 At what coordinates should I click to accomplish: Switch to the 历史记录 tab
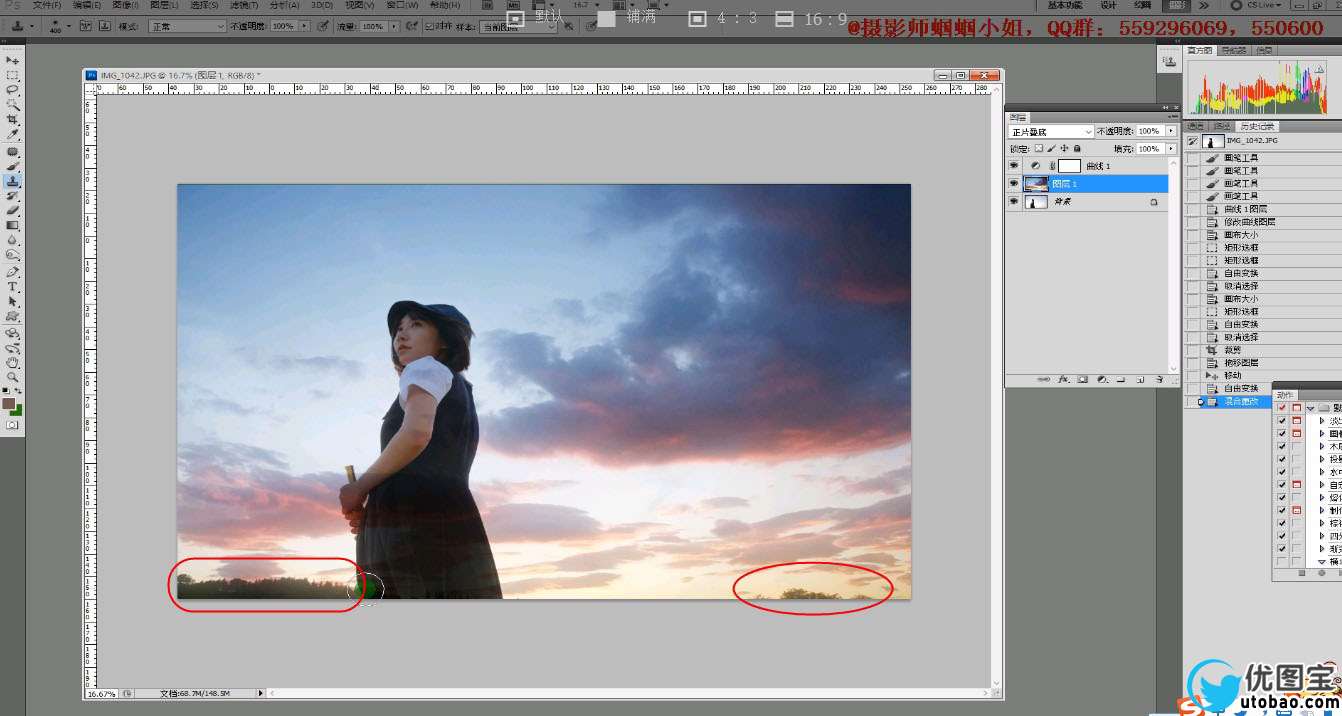(1258, 126)
